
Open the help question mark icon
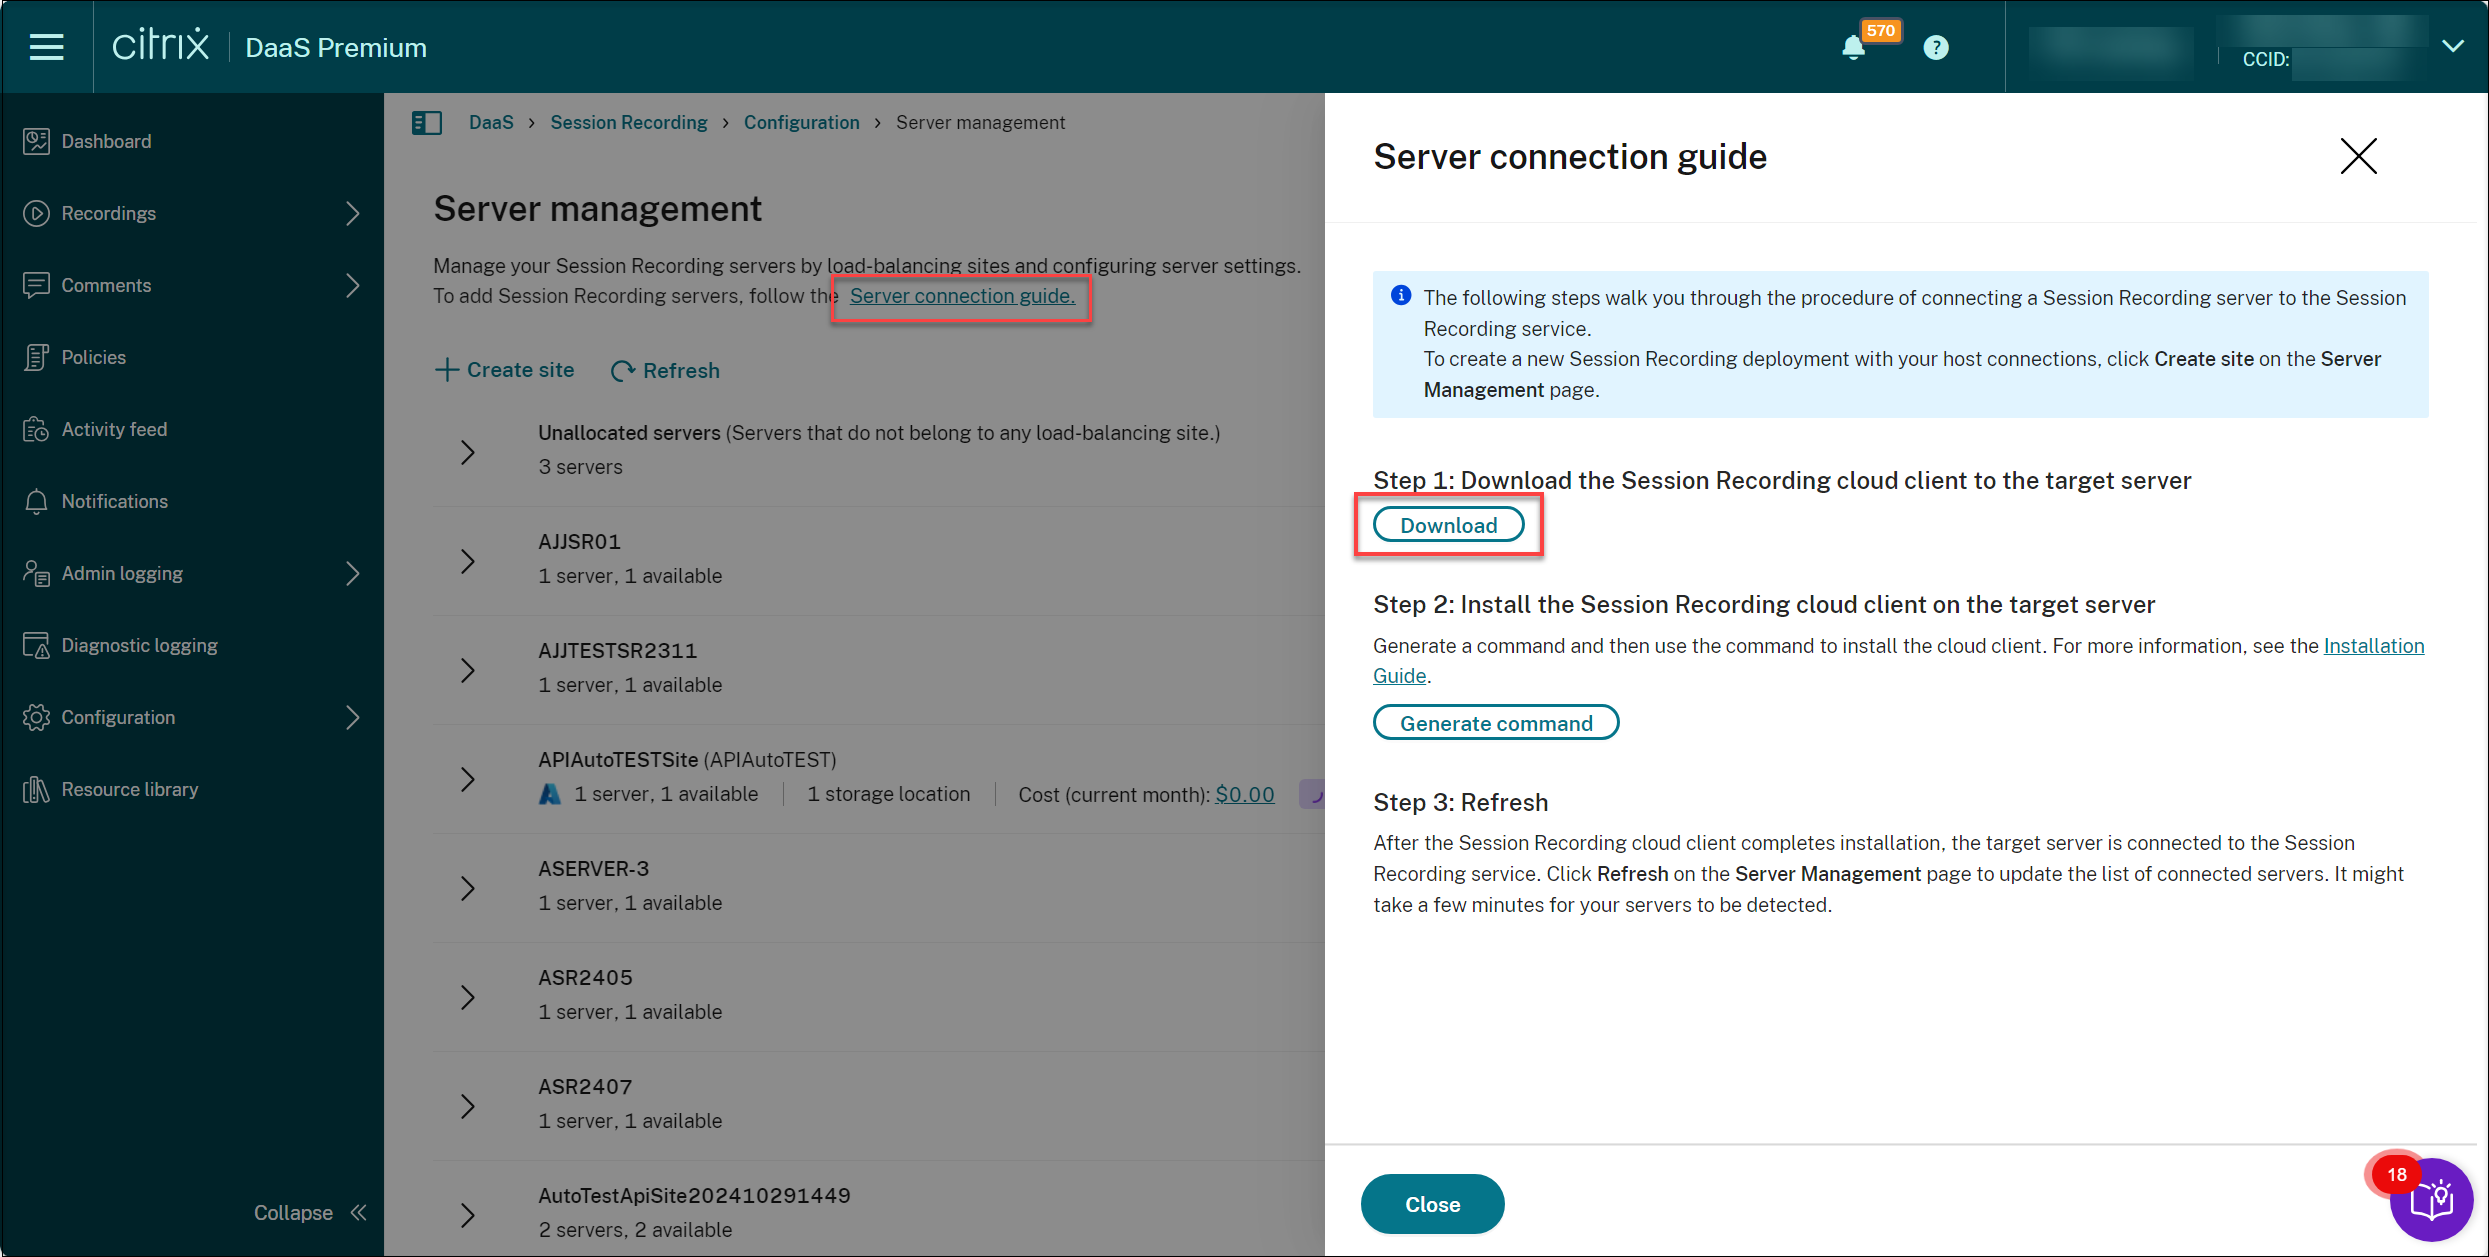(1935, 48)
